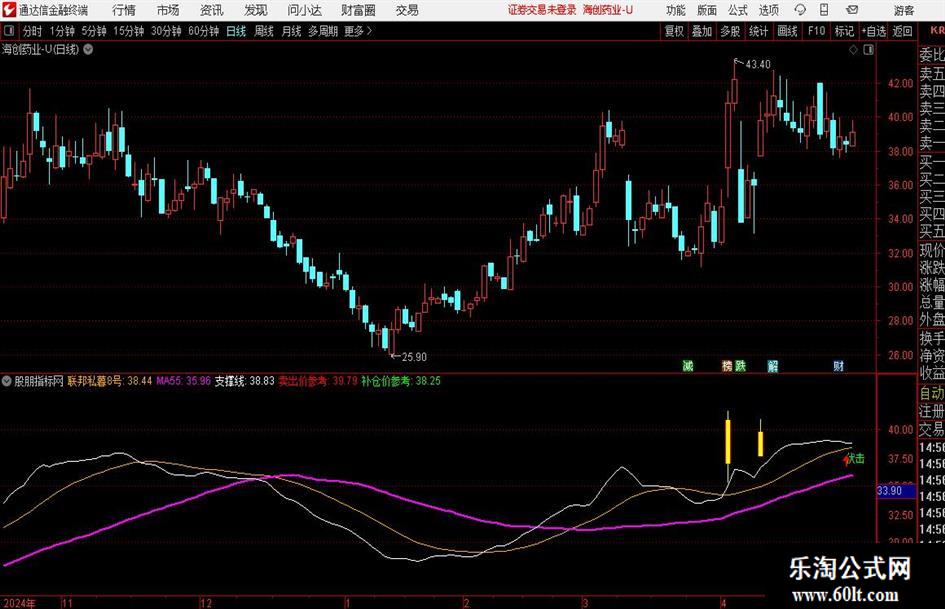Open the 问小达 menu
The height and width of the screenshot is (609, 945).
[304, 10]
